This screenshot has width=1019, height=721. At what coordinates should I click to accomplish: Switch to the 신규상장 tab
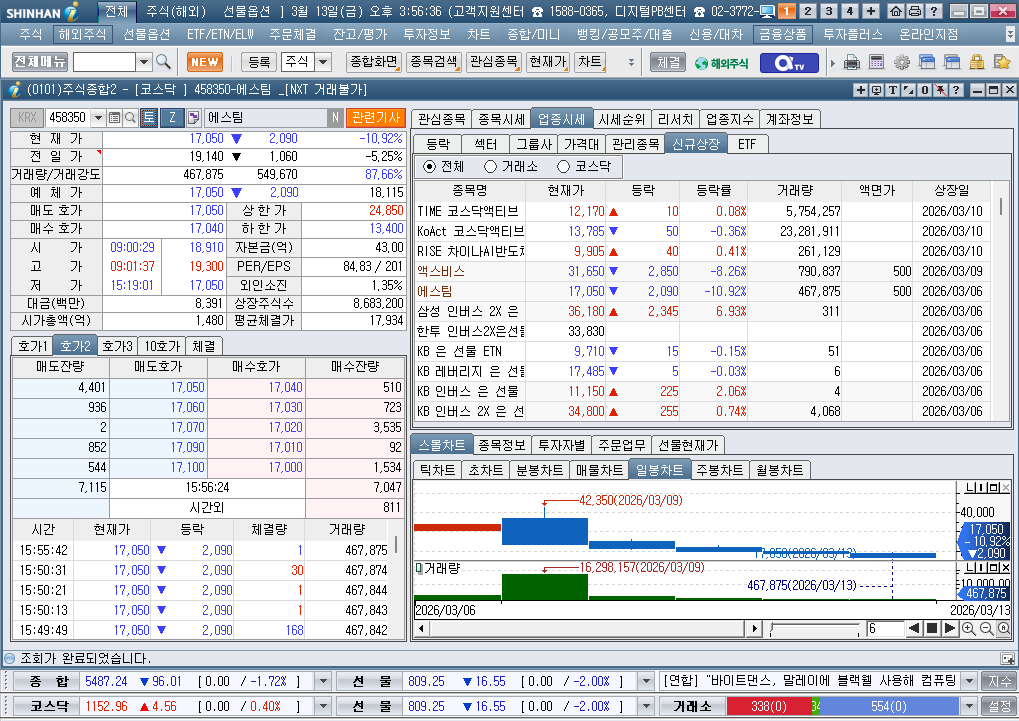[696, 144]
